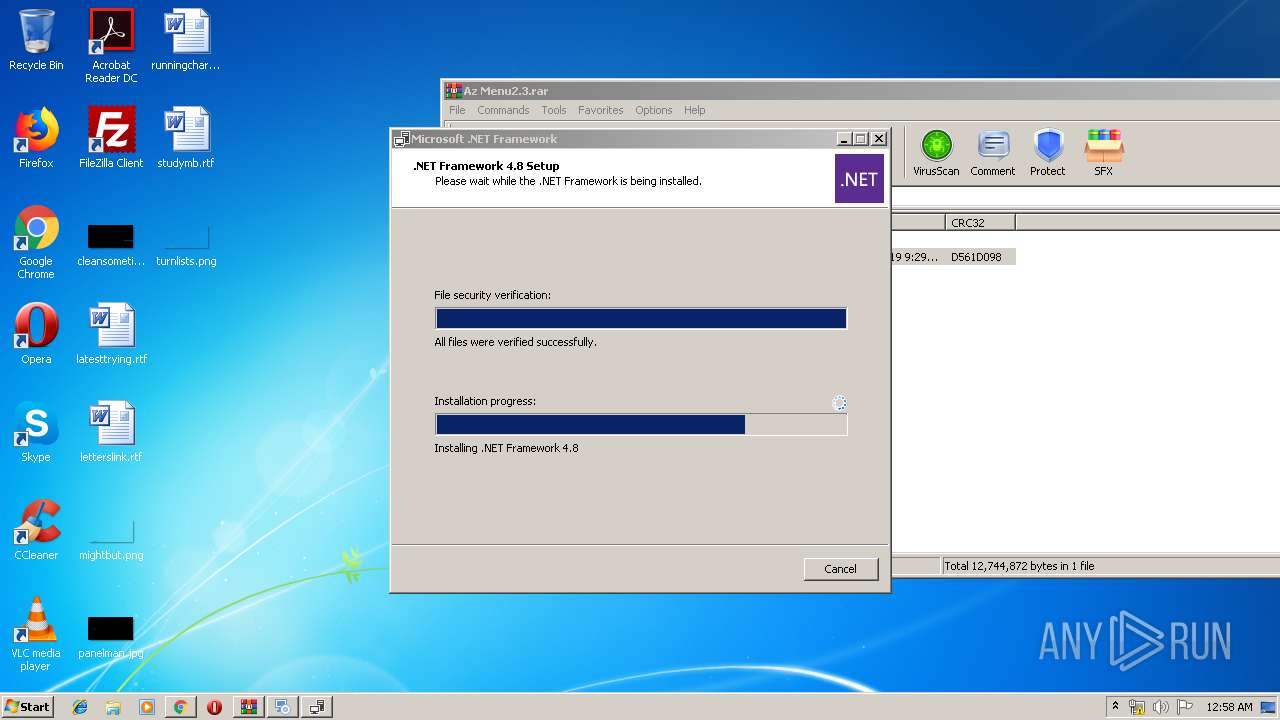Screen dimensions: 1280x720
Task: Select the studymb.rtf desktop file
Action: point(186,137)
